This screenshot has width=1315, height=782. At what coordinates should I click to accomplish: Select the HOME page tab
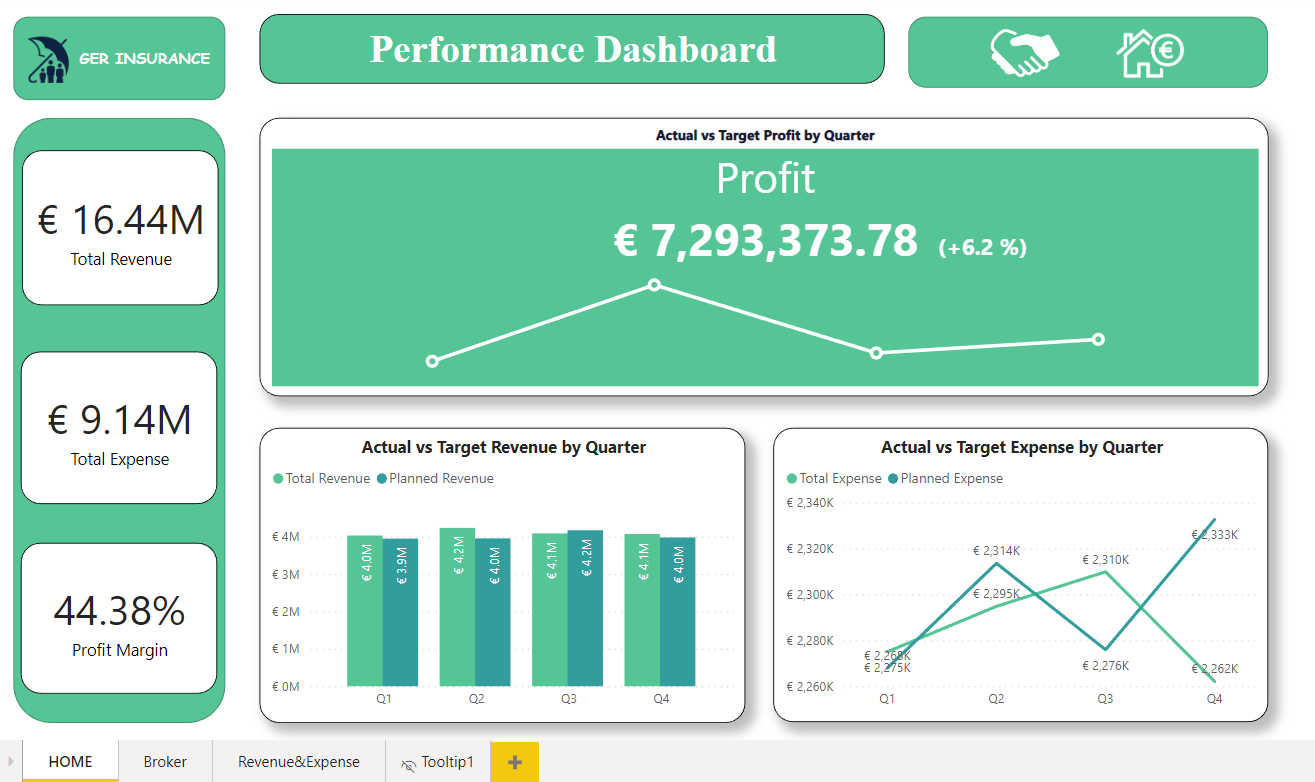[x=70, y=762]
